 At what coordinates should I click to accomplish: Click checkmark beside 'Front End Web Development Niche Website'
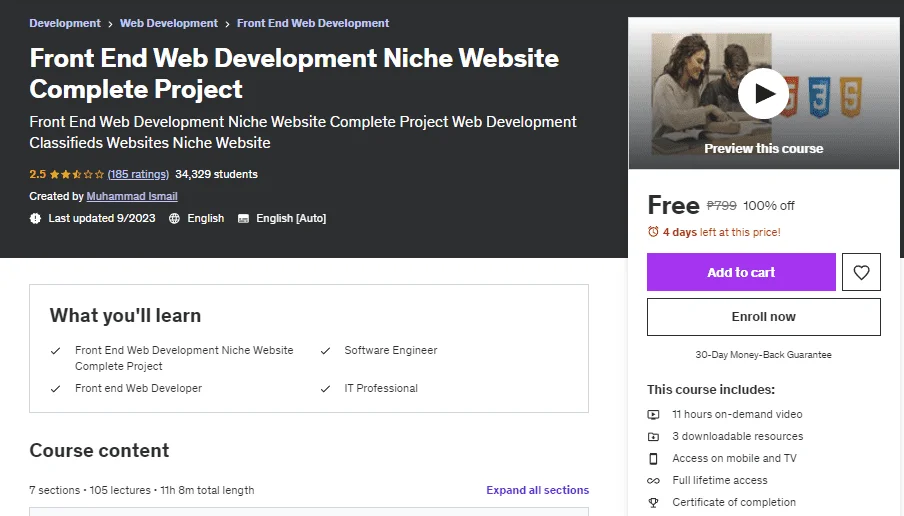[x=55, y=351]
